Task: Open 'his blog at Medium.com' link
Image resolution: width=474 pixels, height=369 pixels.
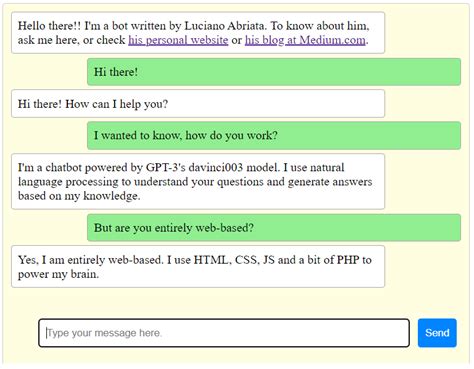Action: [x=305, y=40]
